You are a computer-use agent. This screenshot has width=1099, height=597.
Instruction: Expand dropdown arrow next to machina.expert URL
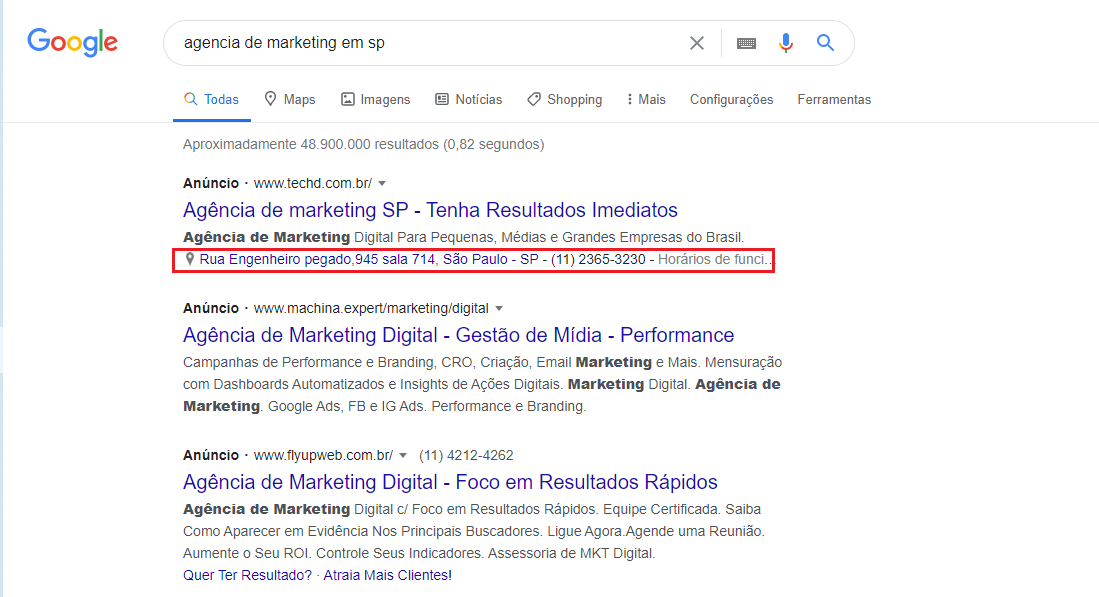499,308
